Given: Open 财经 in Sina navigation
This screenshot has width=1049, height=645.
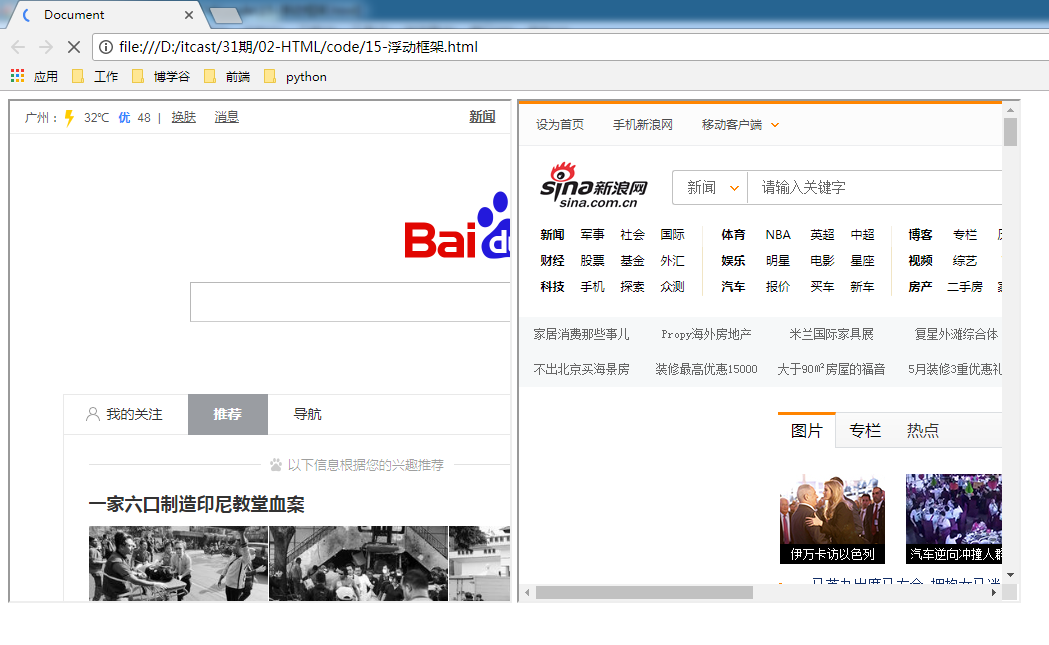Looking at the screenshot, I should tap(552, 260).
